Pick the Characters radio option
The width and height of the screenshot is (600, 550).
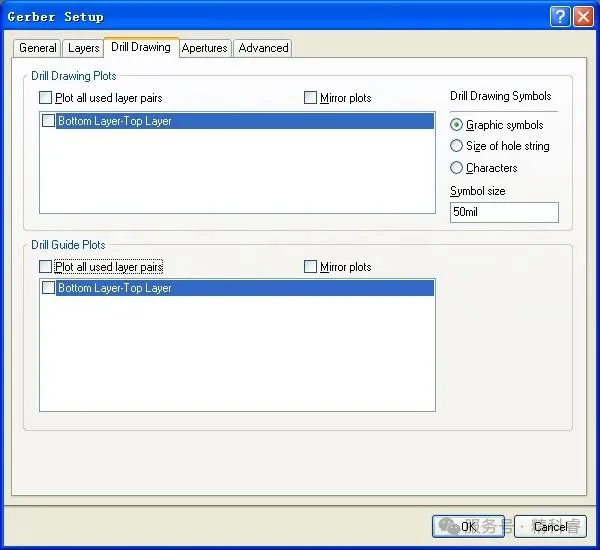click(x=457, y=168)
